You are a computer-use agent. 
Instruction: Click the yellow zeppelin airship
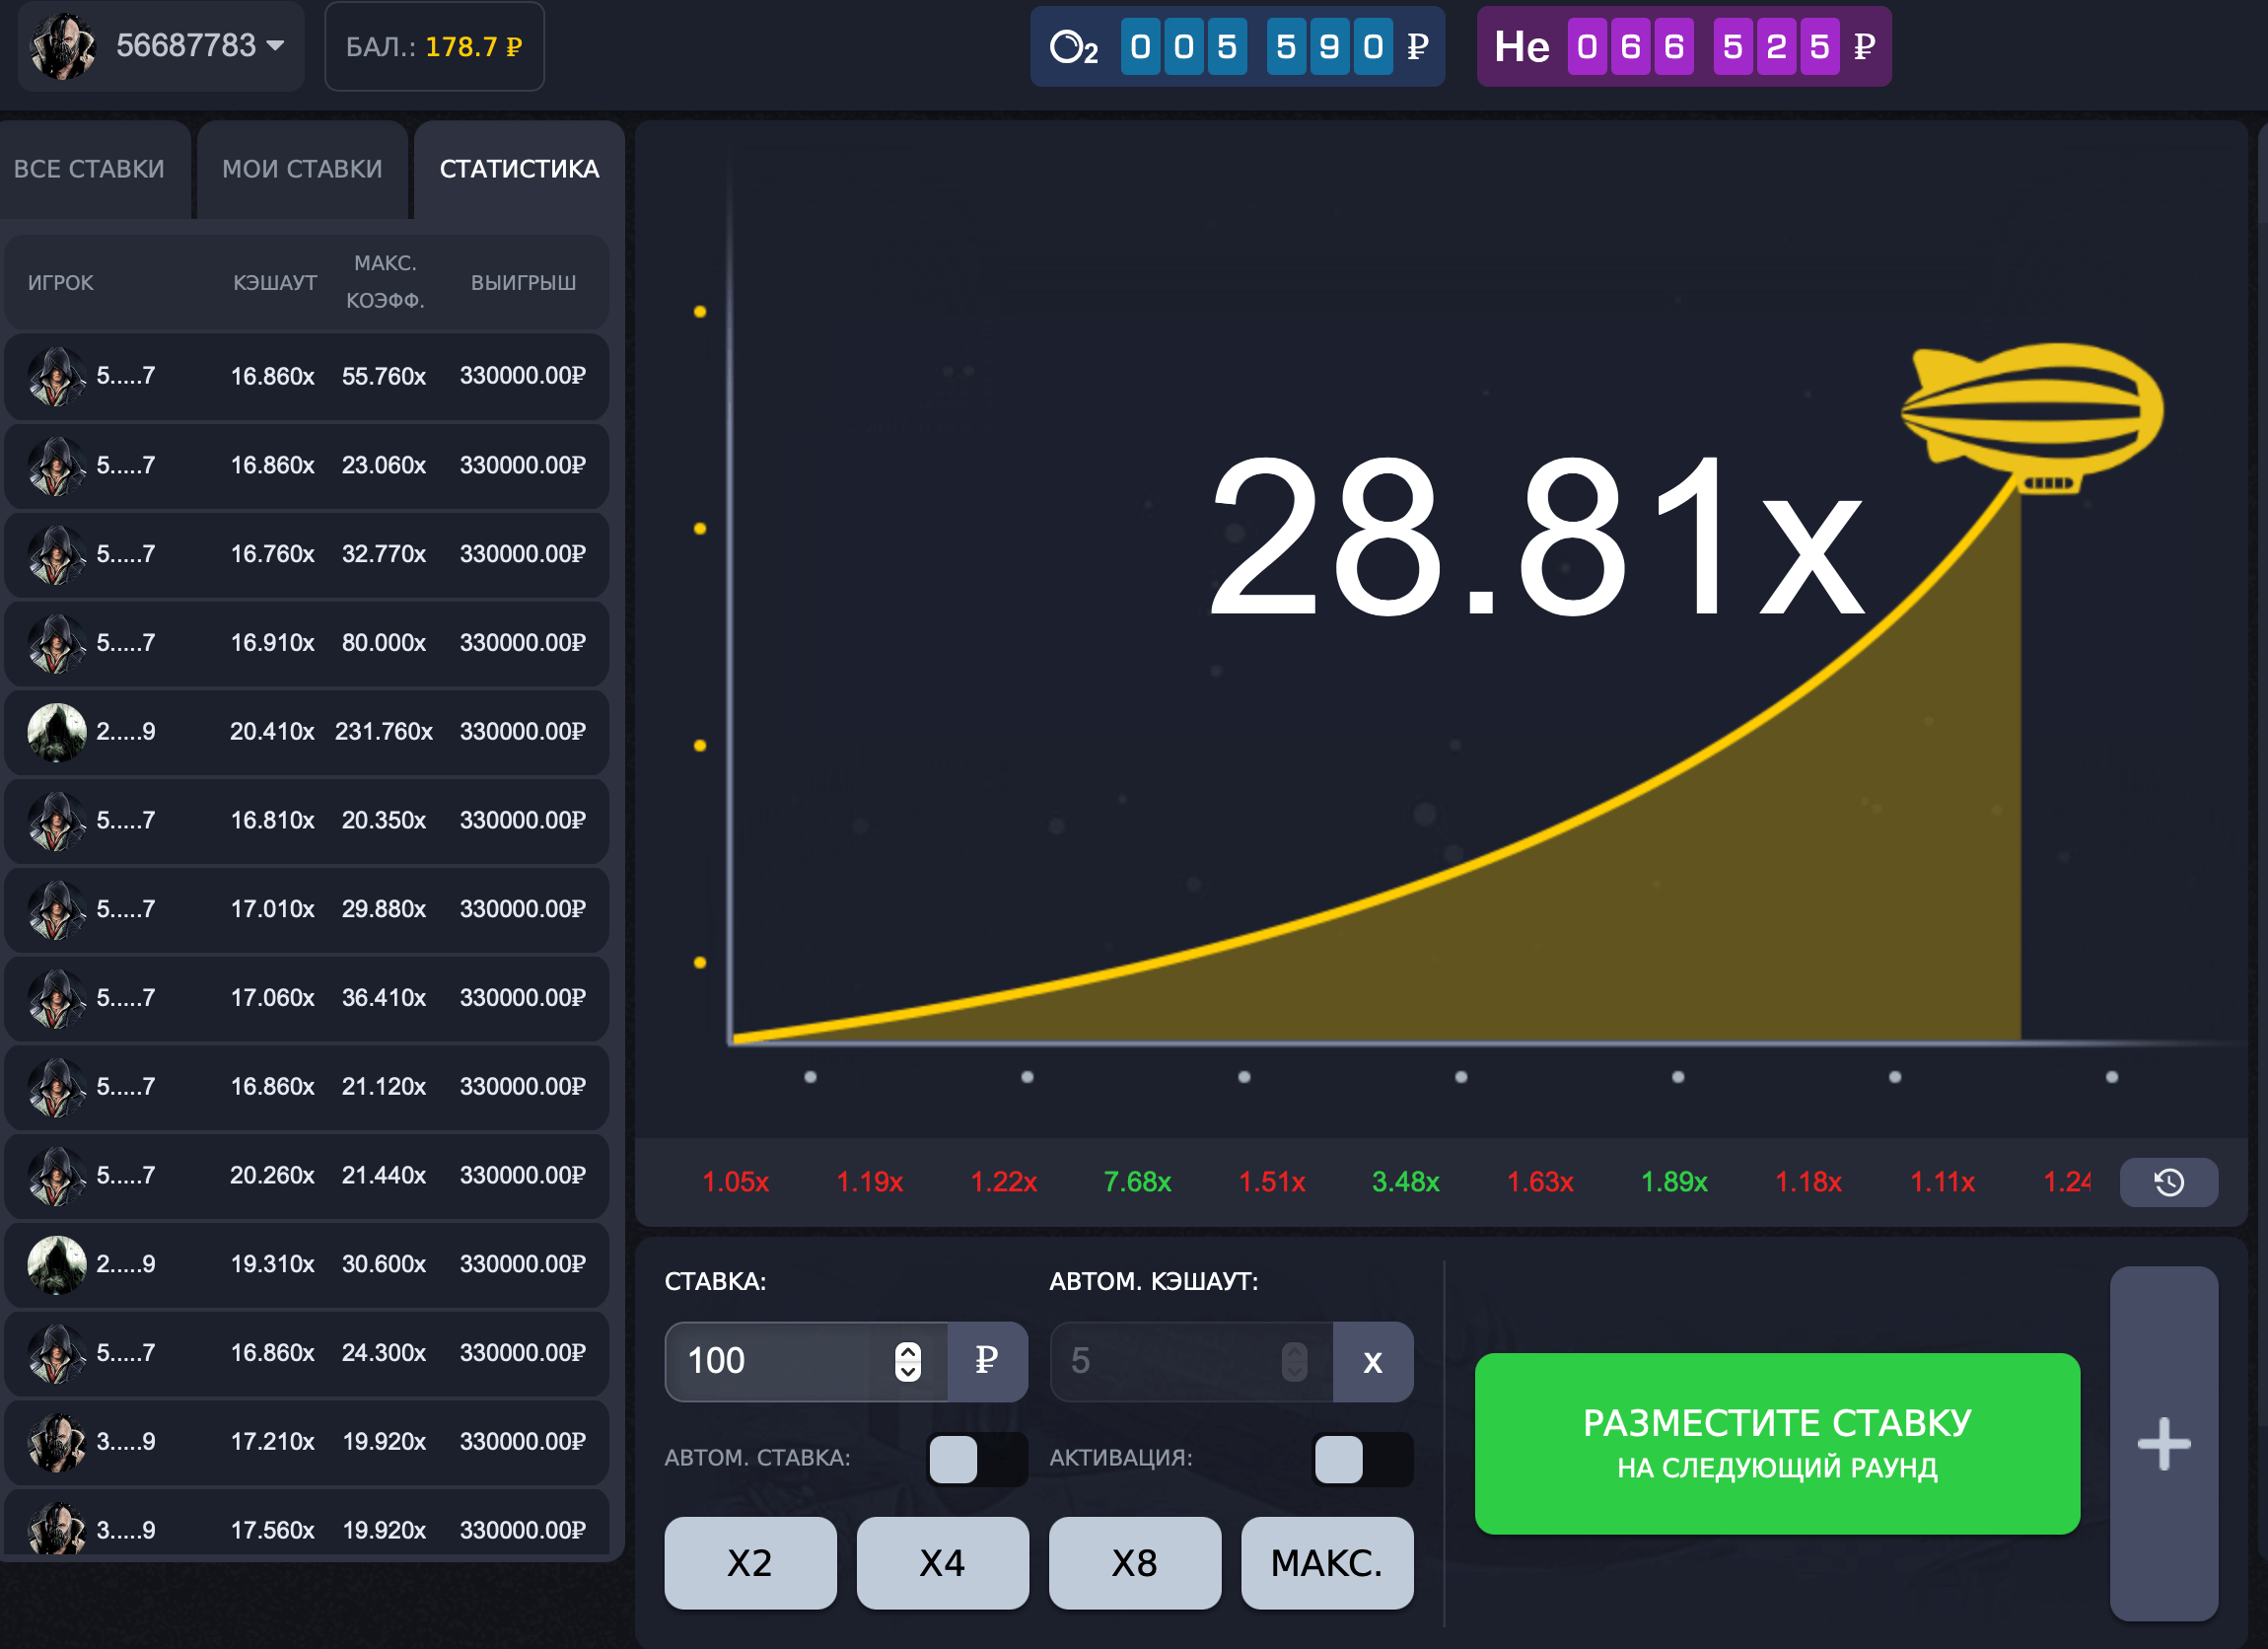(2033, 412)
